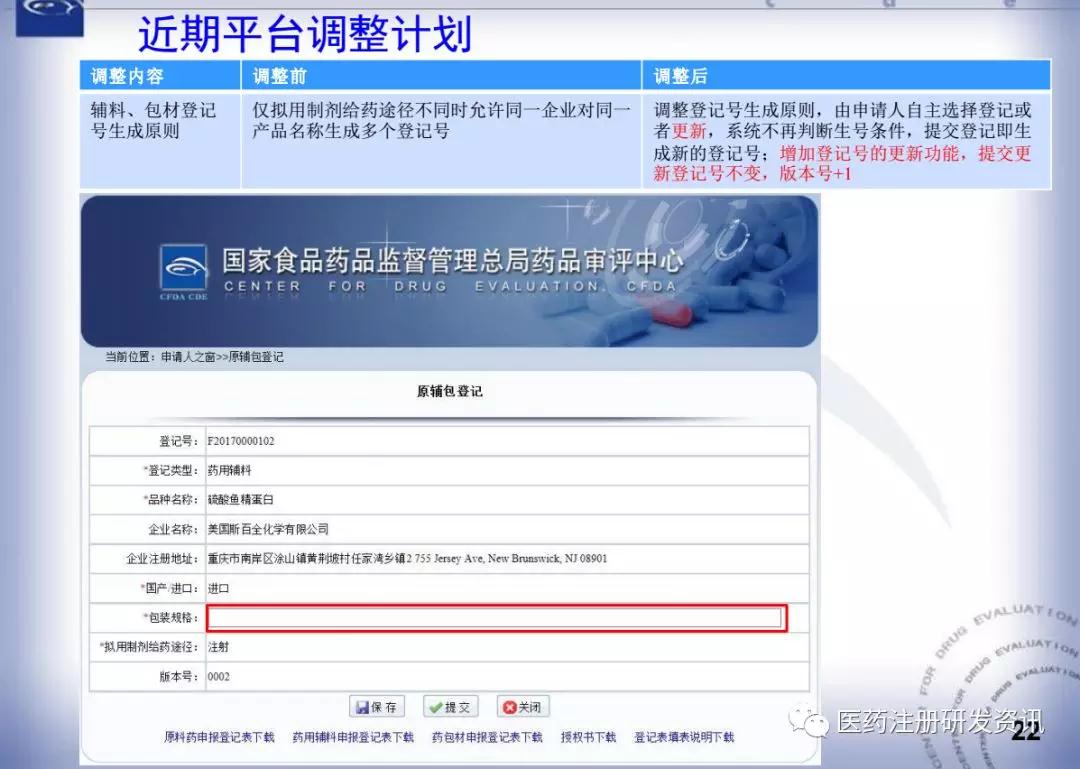Click the CFDA CDE logo in banner
Screen dimensions: 1080x769
pyautogui.click(x=183, y=272)
